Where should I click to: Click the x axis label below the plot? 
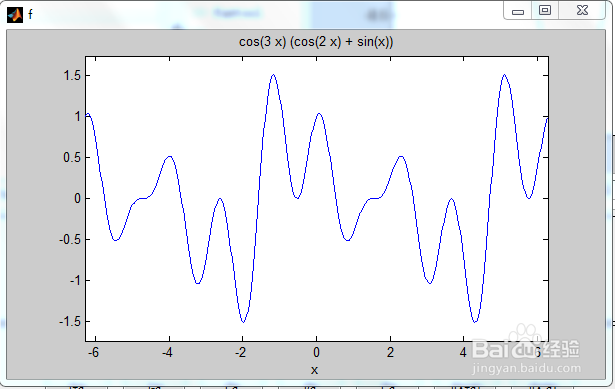pyautogui.click(x=314, y=370)
